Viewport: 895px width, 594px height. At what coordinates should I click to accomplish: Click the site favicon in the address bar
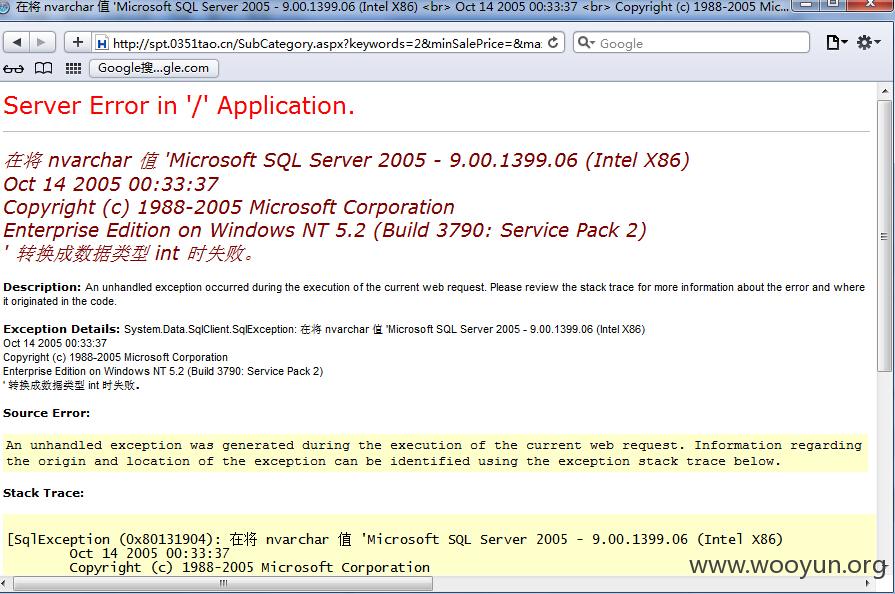(102, 43)
